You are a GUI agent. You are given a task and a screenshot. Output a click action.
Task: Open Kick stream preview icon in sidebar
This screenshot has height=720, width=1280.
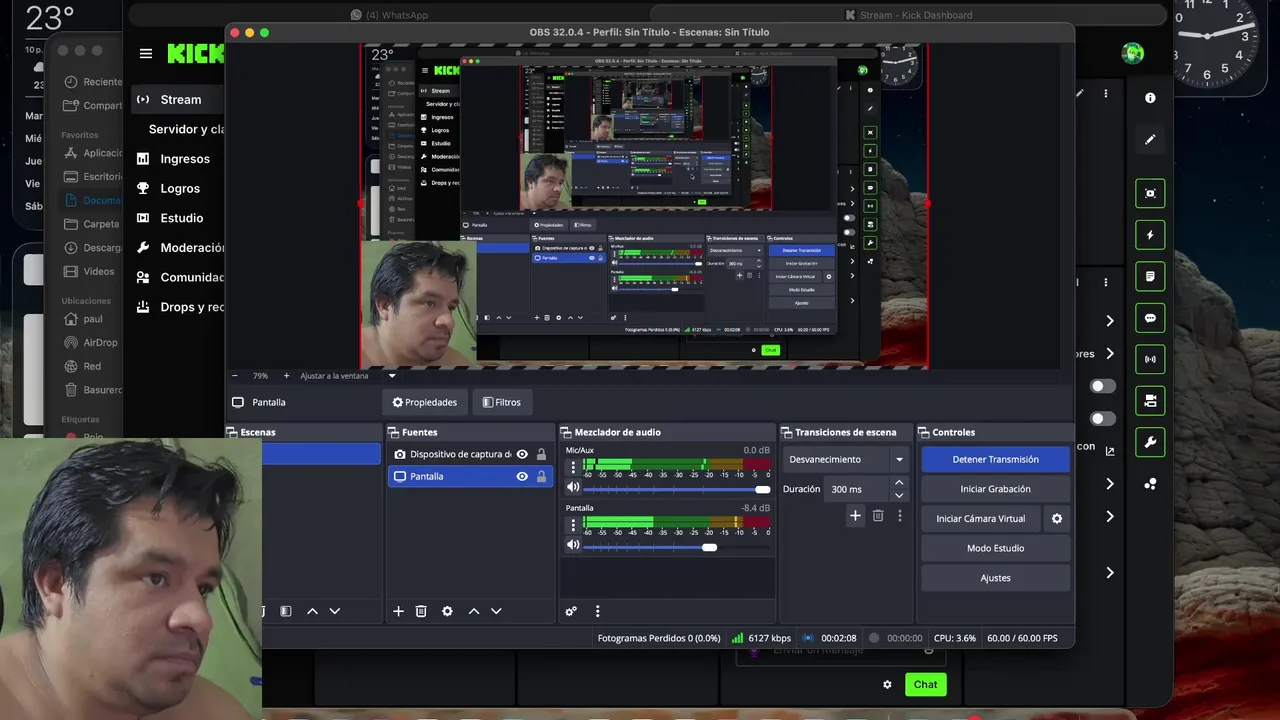pos(1150,194)
